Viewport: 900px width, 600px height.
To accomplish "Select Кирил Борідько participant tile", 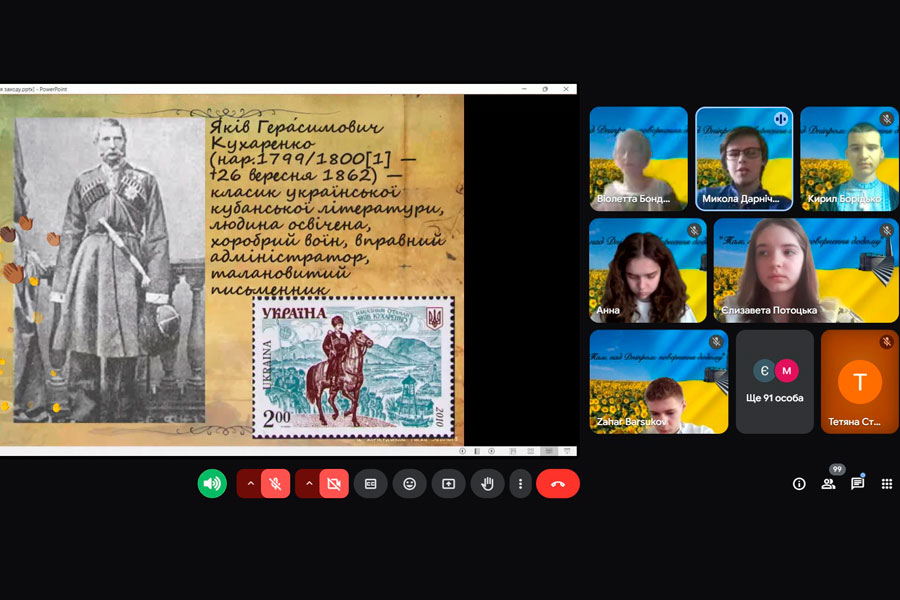I will [849, 158].
